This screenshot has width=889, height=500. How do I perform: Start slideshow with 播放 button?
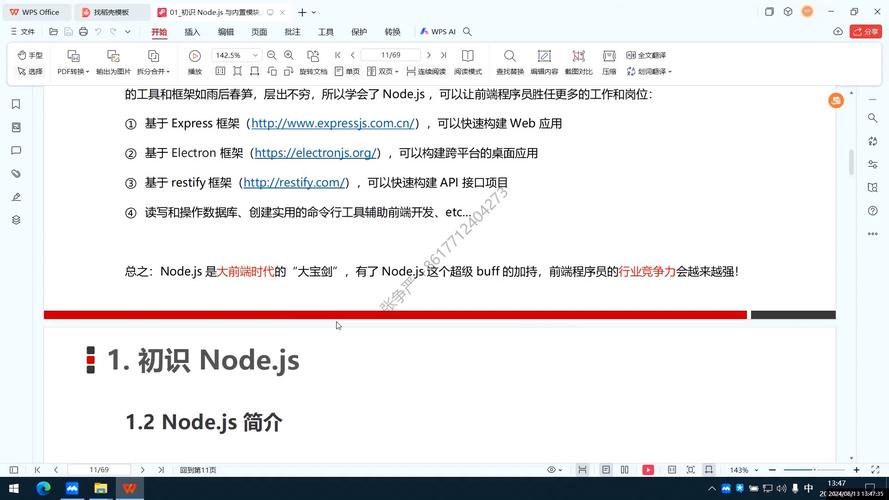point(194,62)
